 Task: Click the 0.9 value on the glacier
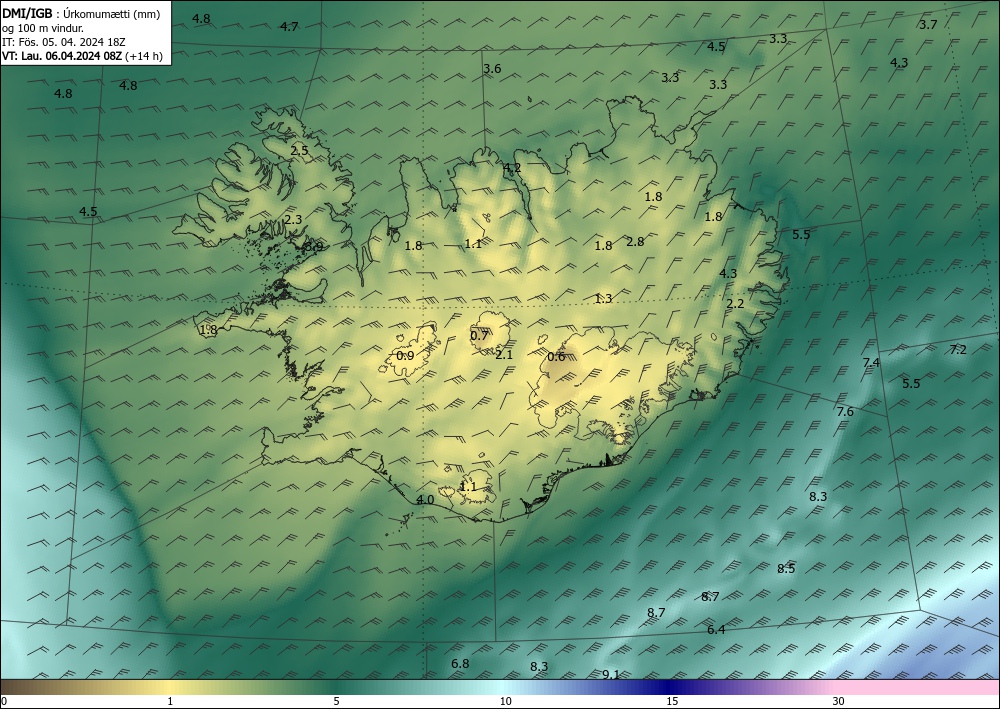point(405,356)
